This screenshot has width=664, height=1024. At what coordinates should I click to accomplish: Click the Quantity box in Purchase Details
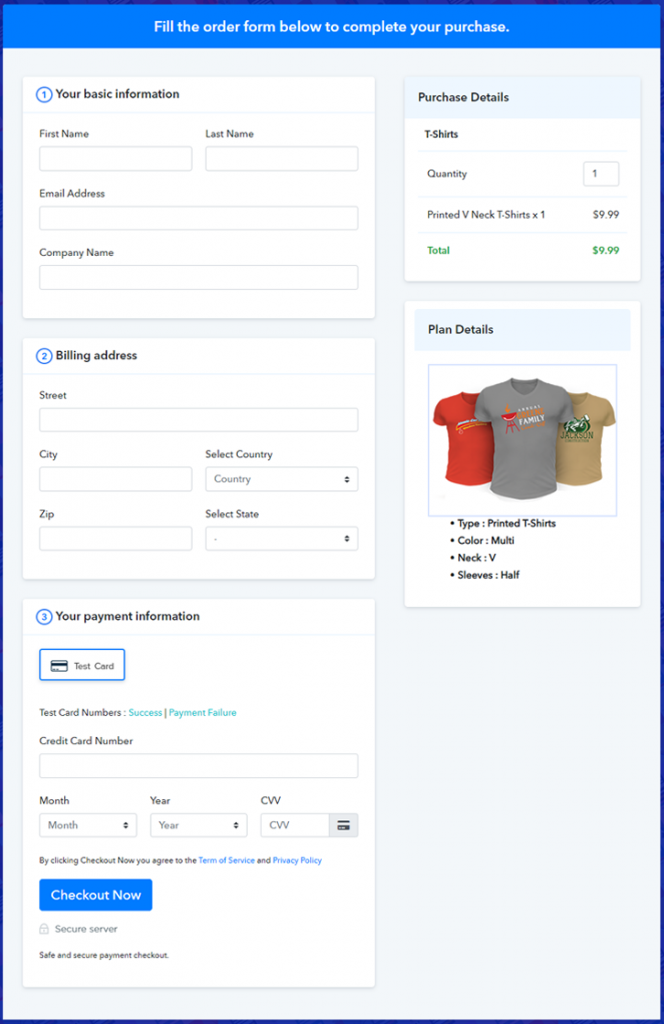point(601,174)
